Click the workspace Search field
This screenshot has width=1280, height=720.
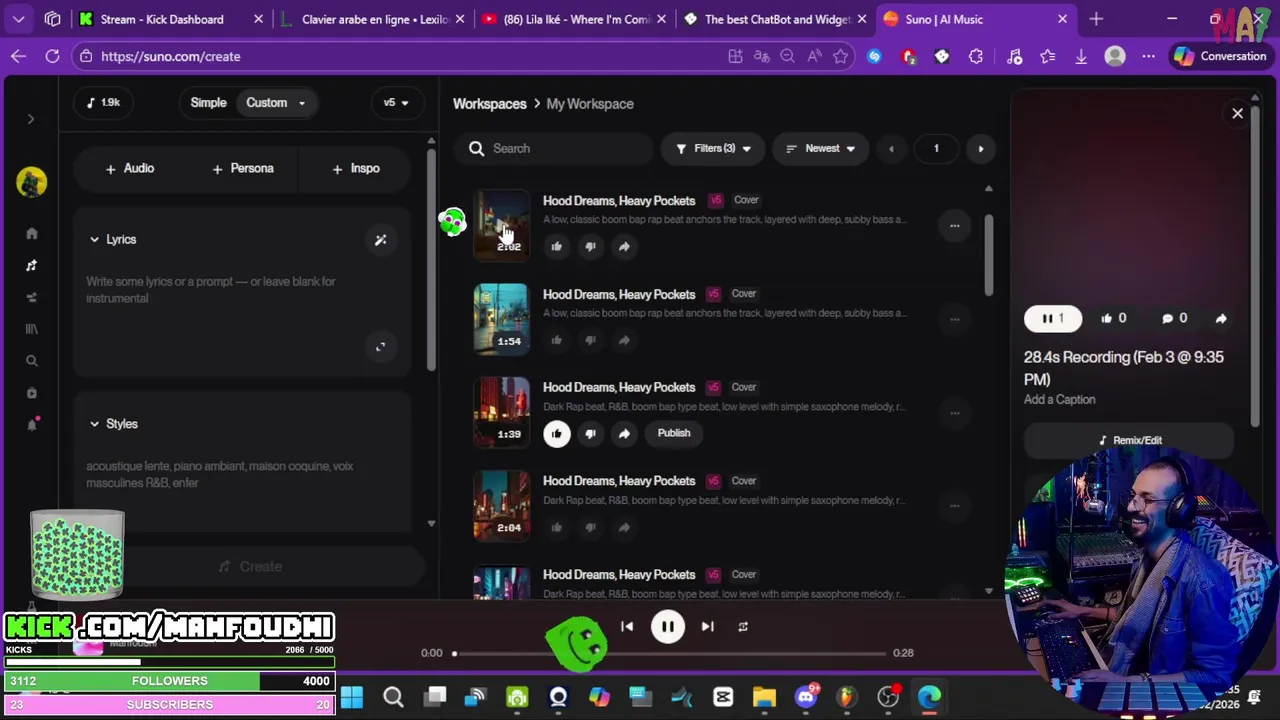[x=555, y=148]
